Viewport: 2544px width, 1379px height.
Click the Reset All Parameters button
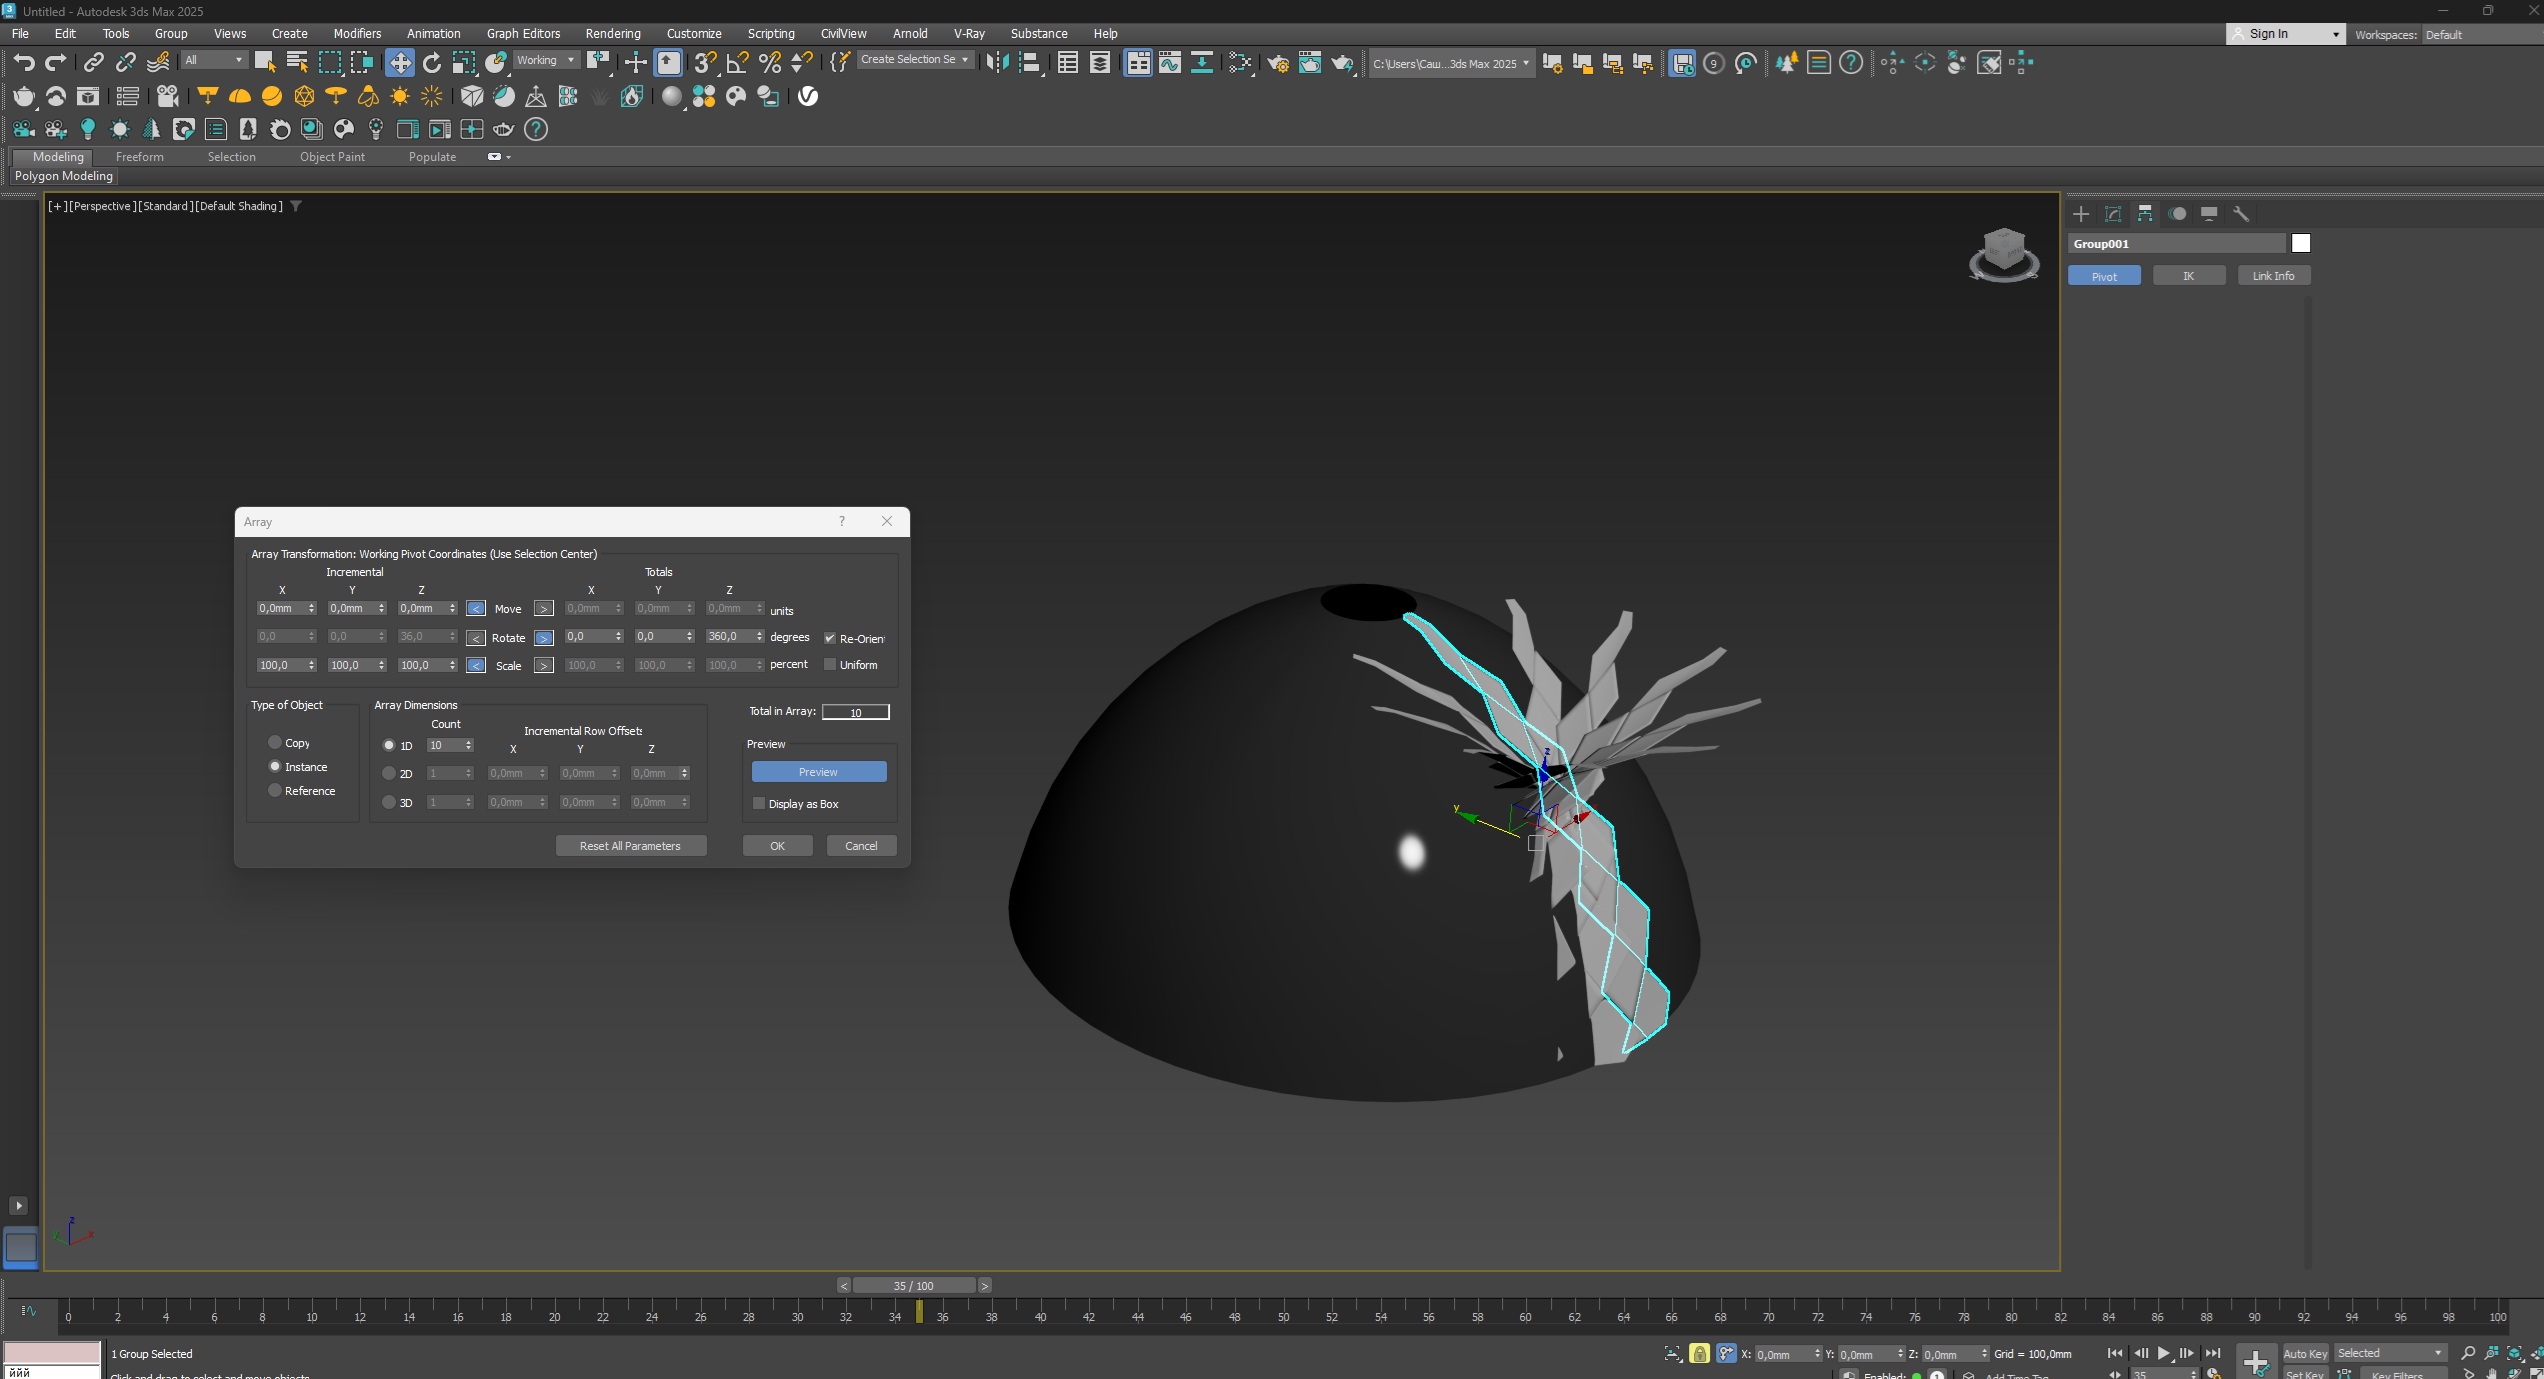630,846
